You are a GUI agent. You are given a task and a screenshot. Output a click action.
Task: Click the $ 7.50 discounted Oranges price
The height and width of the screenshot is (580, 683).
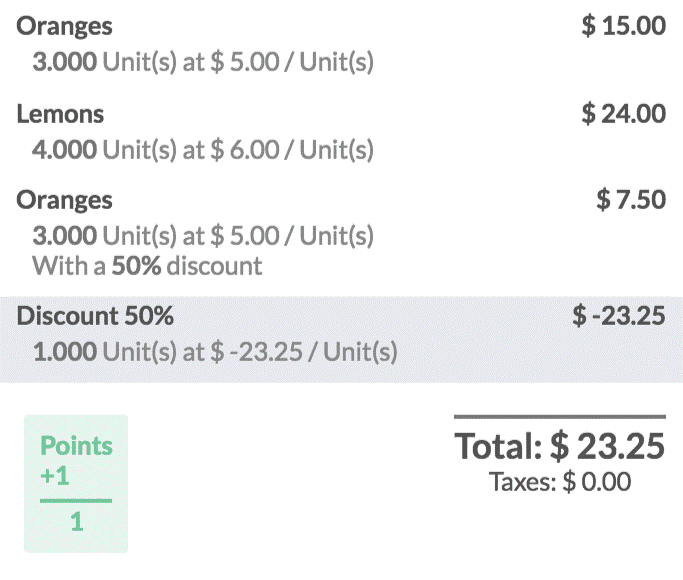630,201
